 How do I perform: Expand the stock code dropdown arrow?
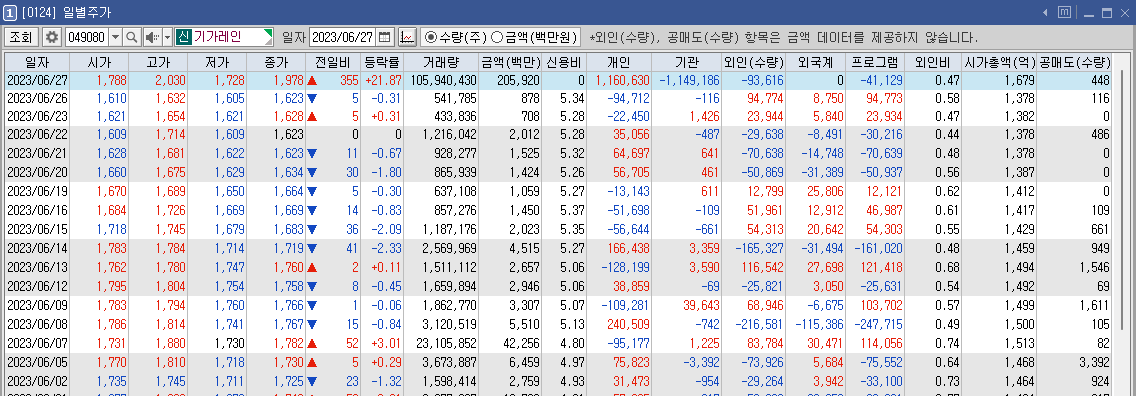click(115, 37)
